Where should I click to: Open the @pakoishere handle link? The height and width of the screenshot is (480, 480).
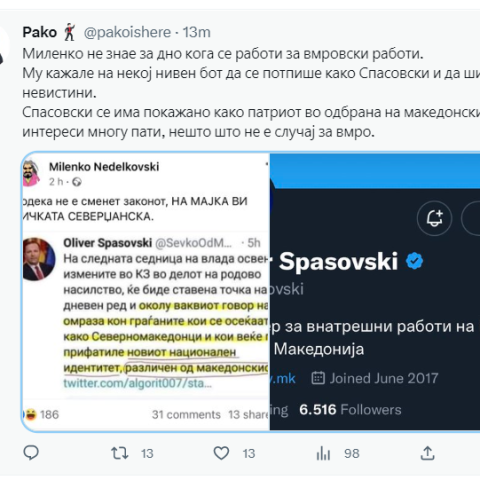127,32
